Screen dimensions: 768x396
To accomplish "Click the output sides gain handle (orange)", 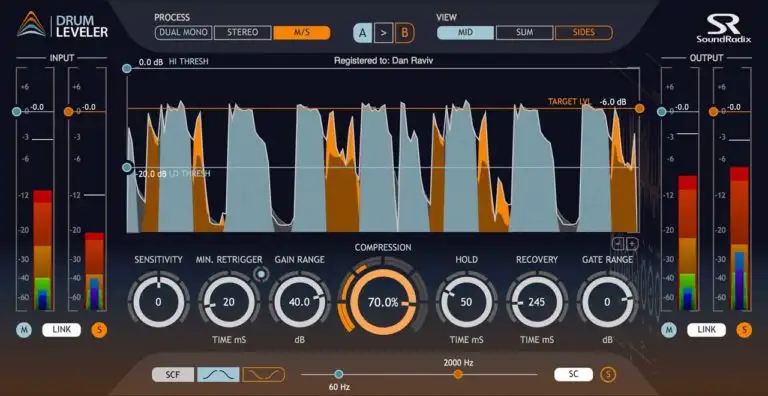I will [x=713, y=112].
